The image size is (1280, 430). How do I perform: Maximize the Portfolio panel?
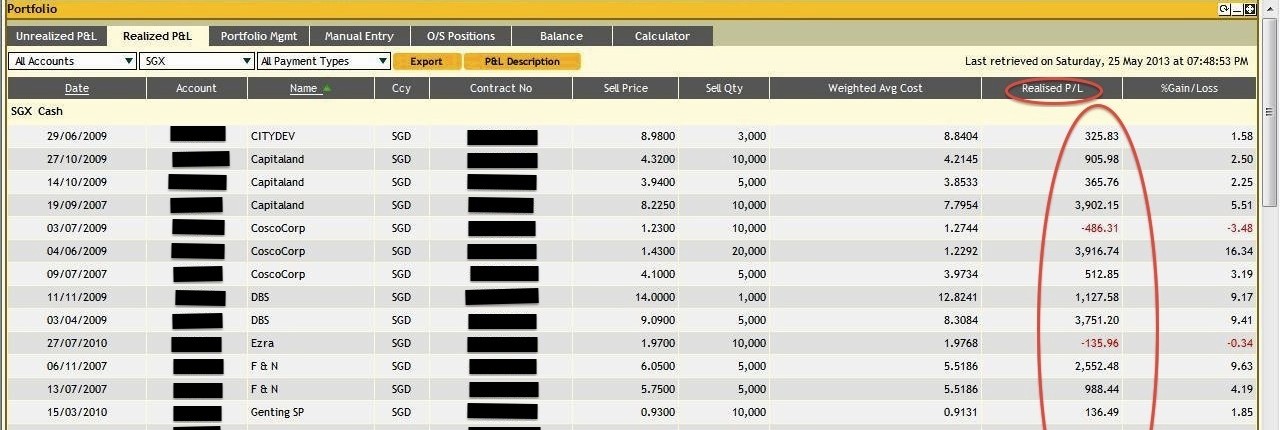pyautogui.click(x=1250, y=9)
